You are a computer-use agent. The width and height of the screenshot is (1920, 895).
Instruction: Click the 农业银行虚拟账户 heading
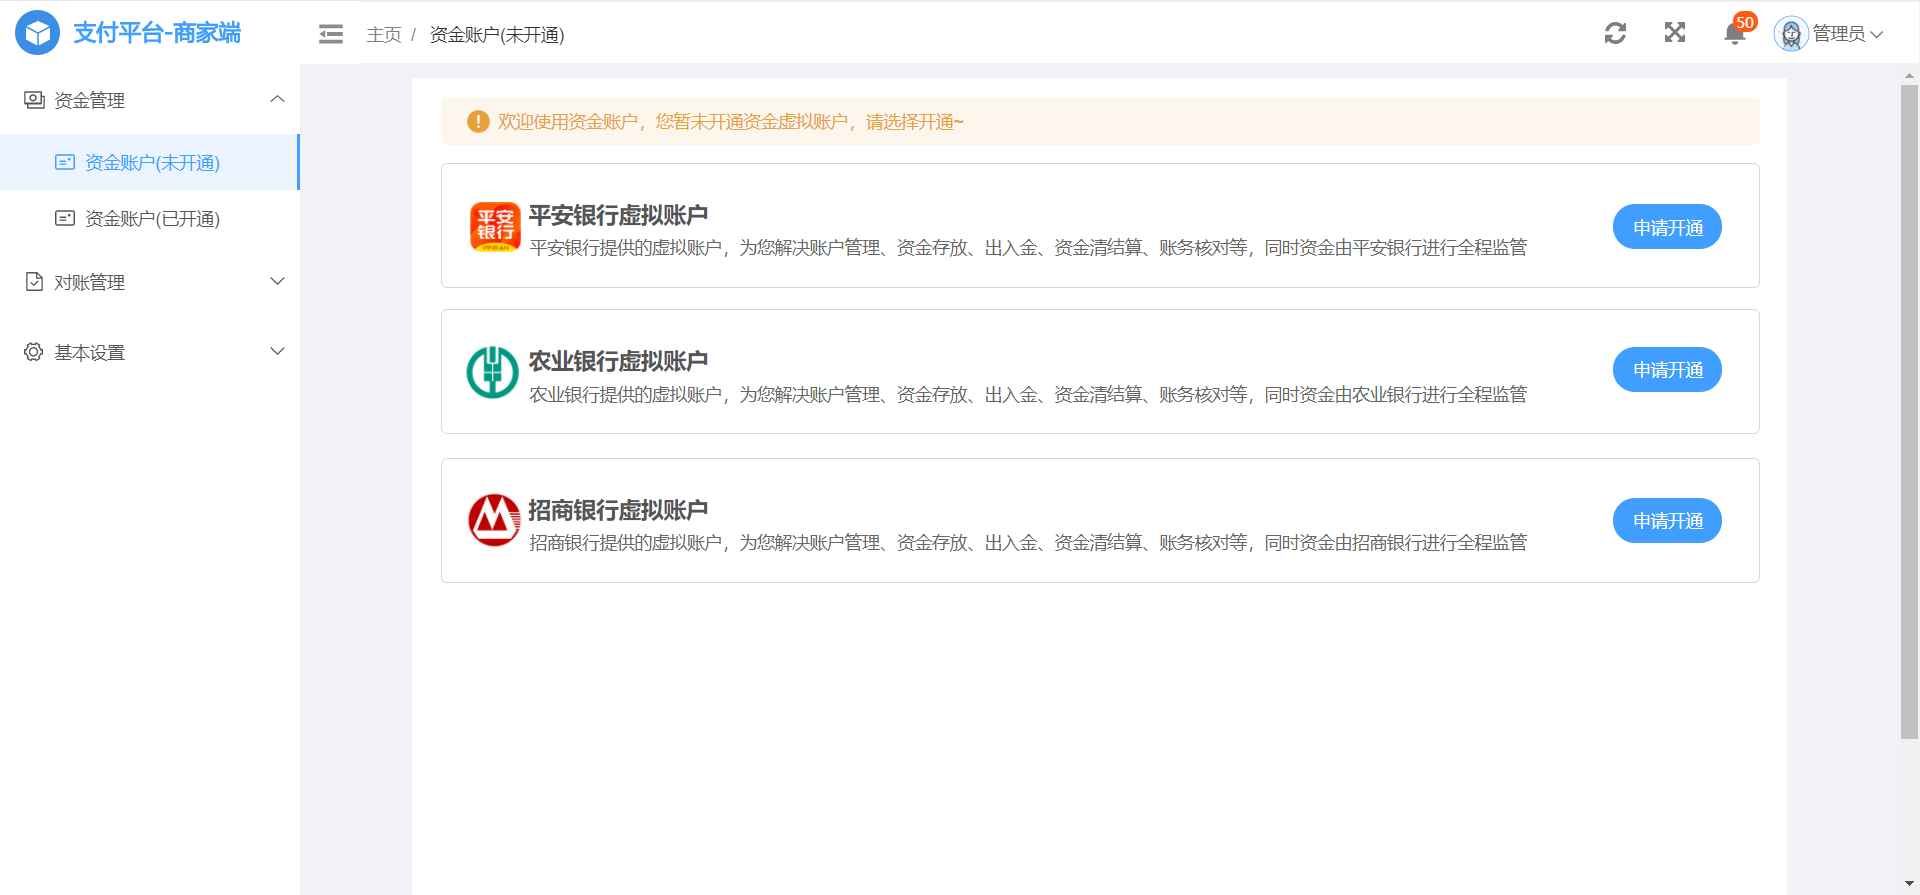pyautogui.click(x=618, y=361)
